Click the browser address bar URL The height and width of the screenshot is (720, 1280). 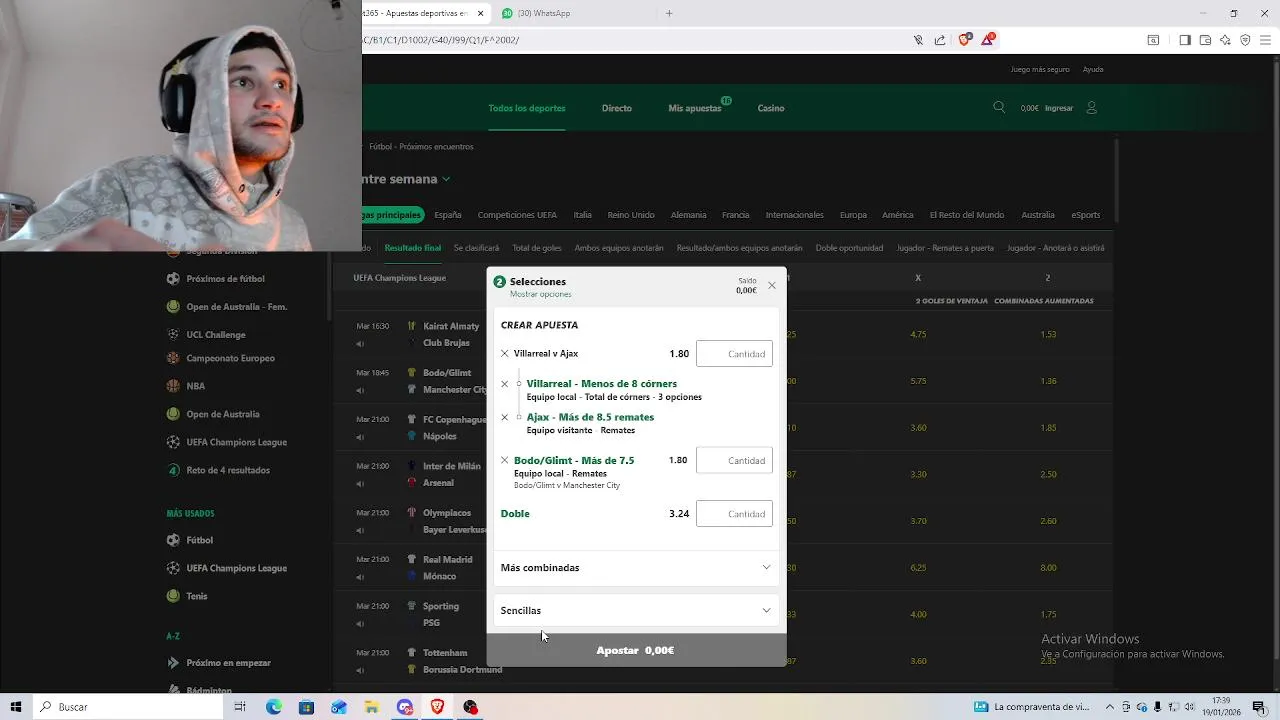tap(441, 40)
